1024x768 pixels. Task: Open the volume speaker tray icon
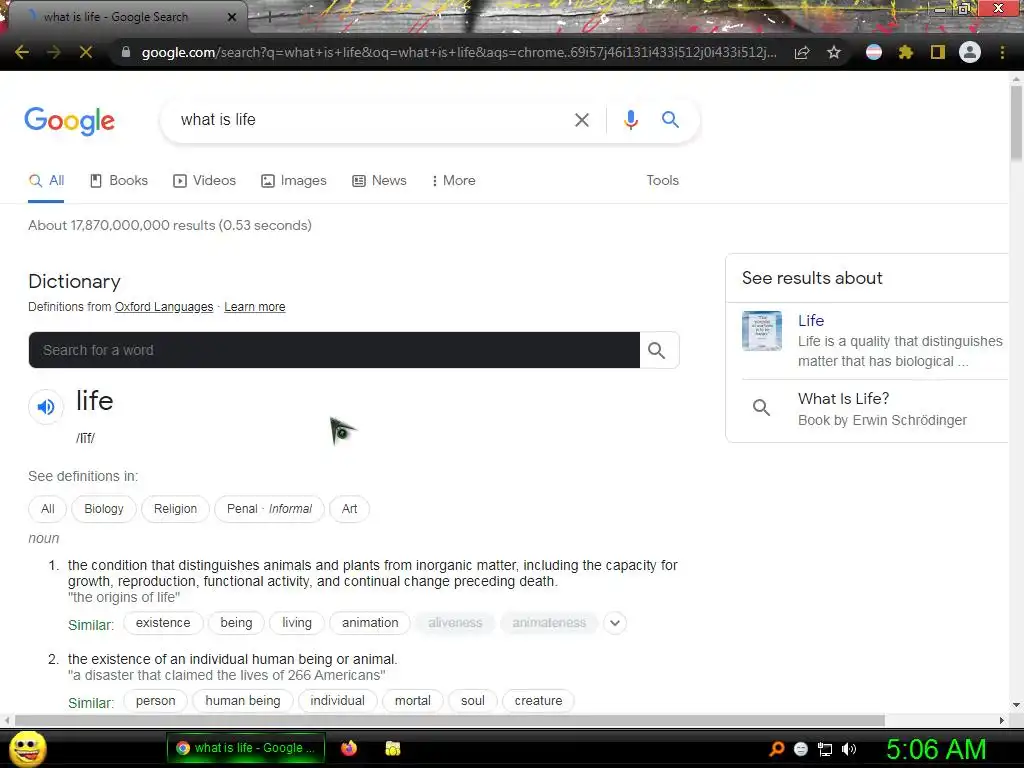tap(849, 749)
